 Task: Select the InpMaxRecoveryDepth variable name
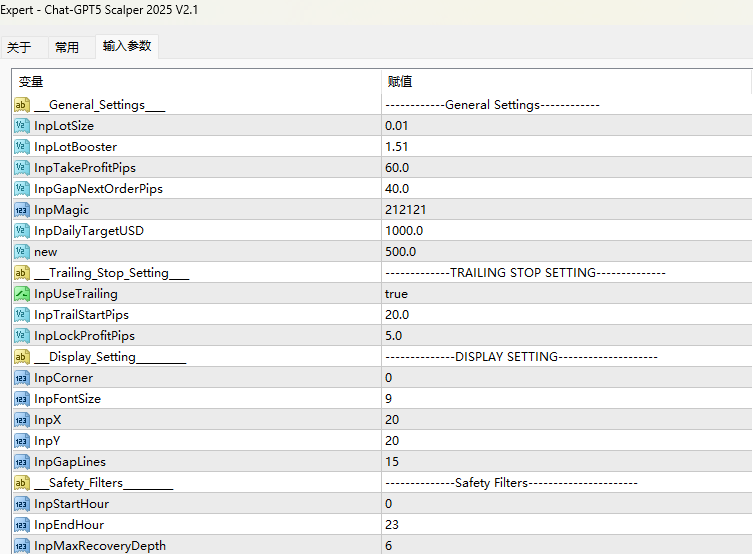click(x=100, y=546)
